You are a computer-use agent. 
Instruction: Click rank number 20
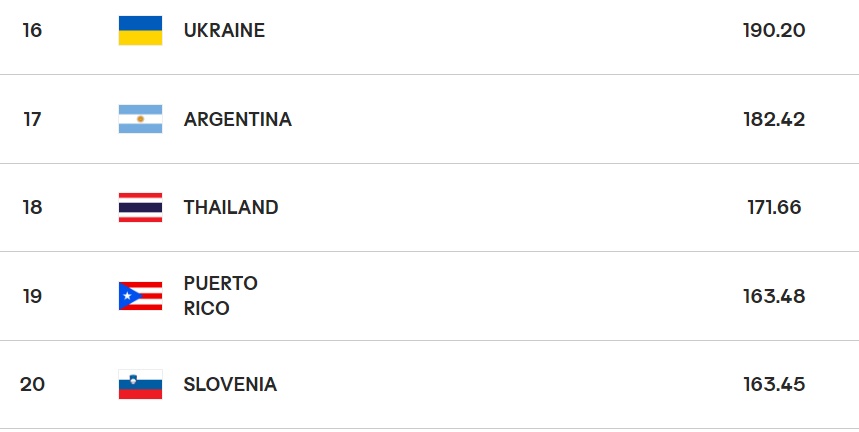click(32, 384)
